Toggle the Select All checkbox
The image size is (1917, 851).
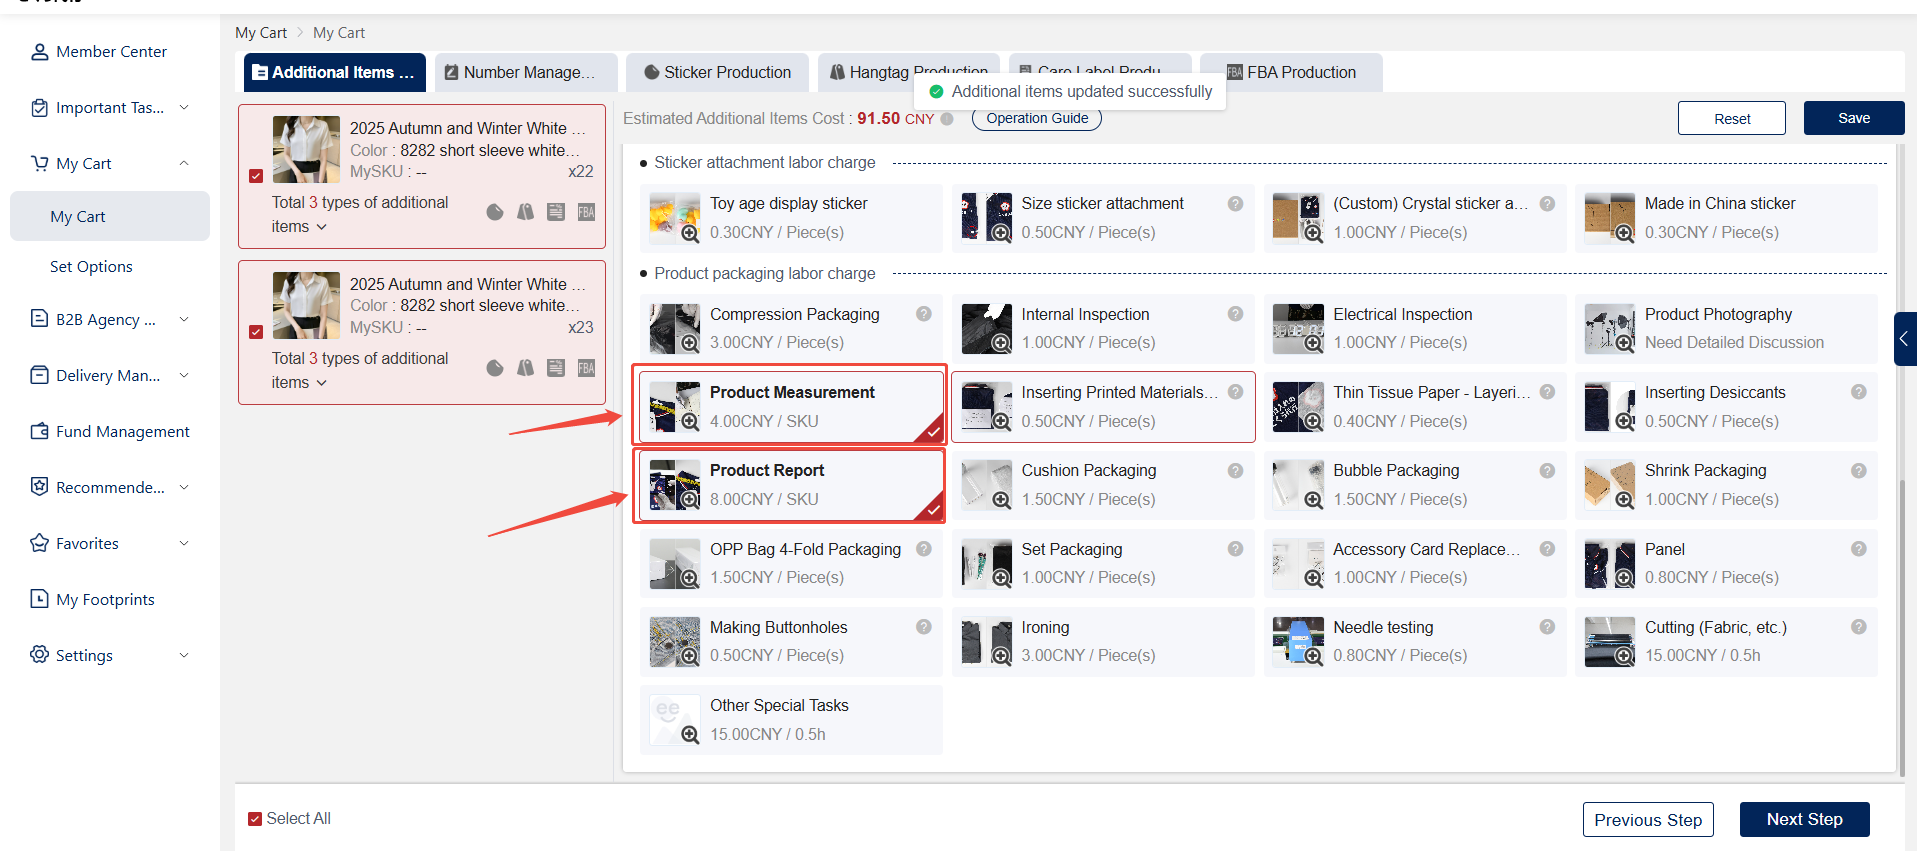click(255, 819)
